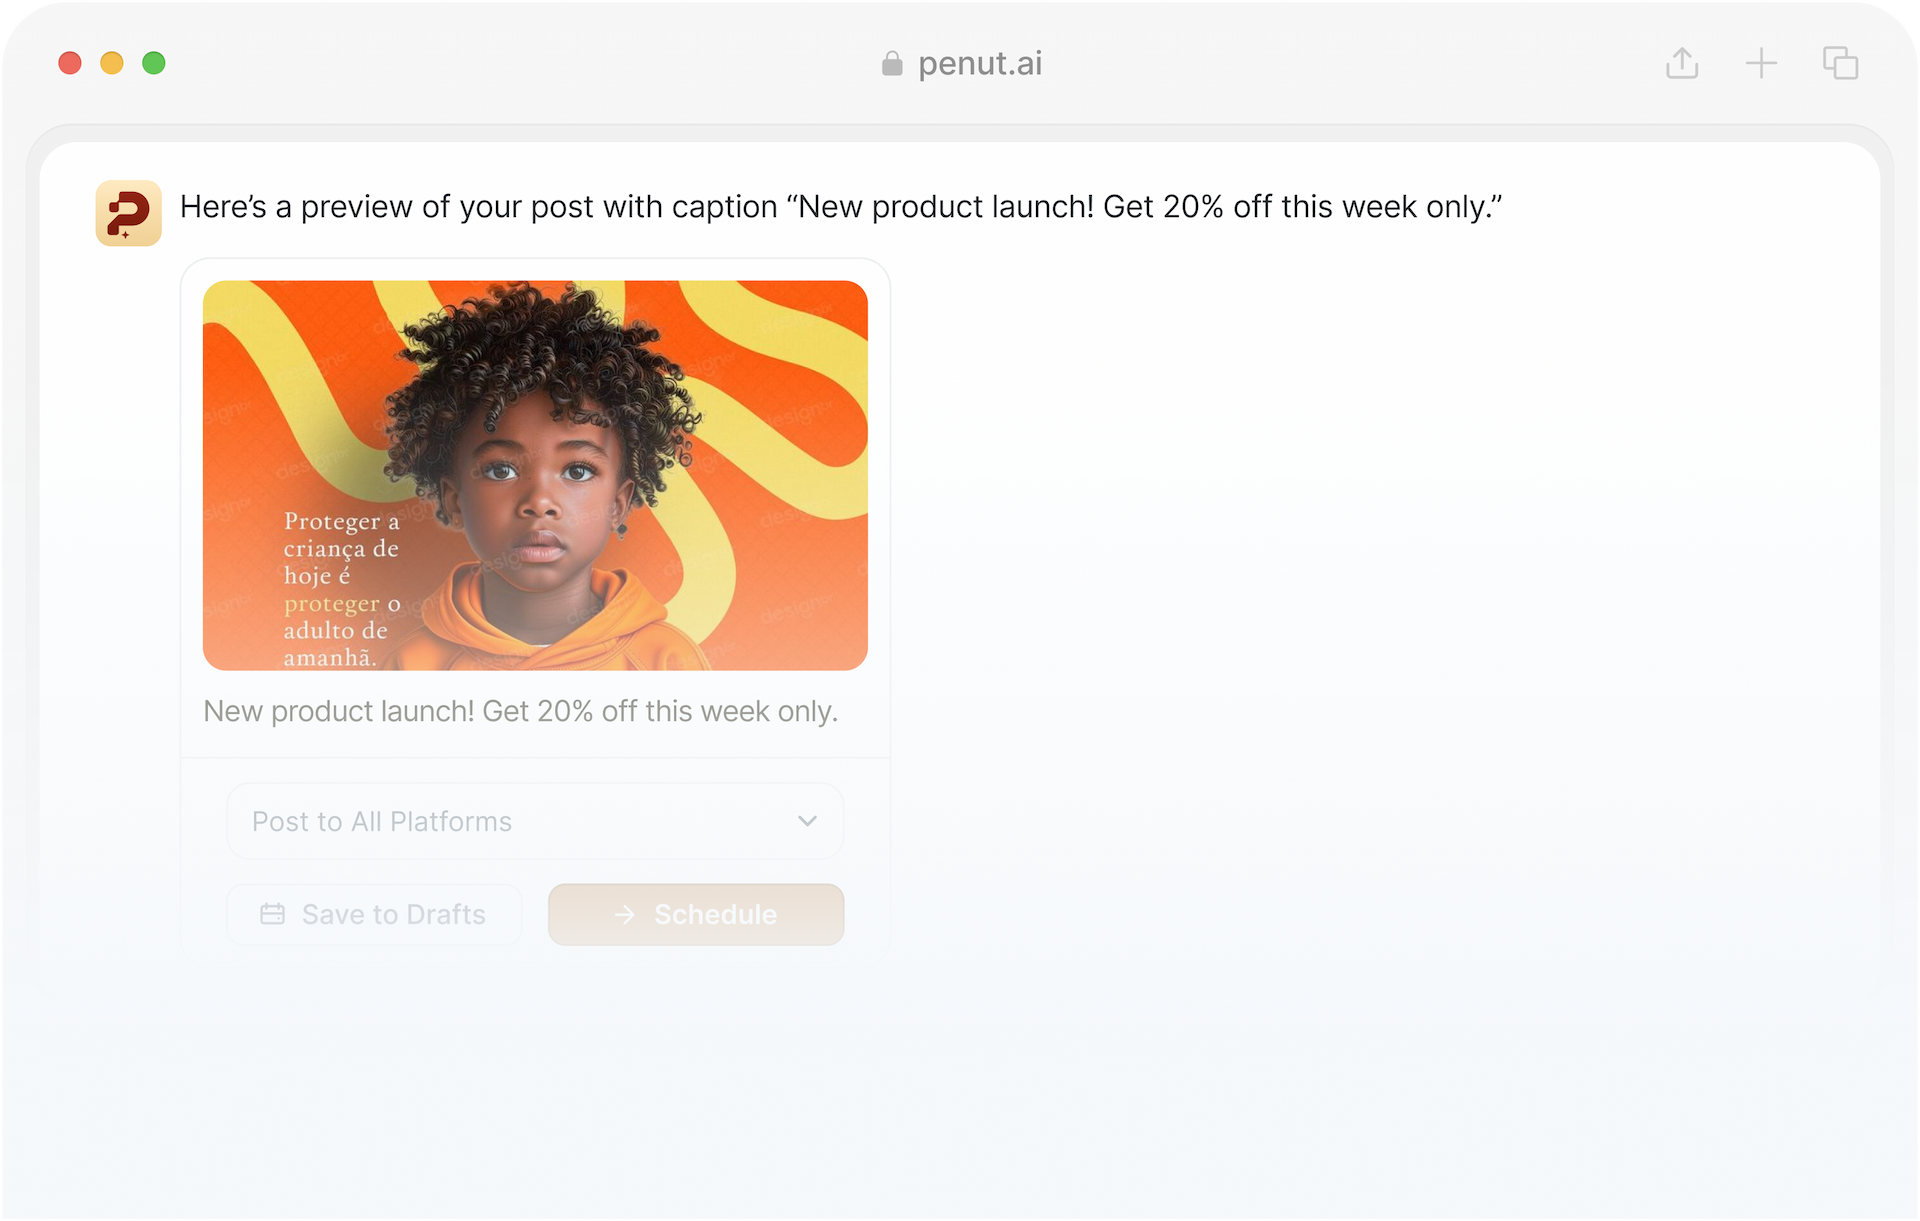Click the yellow minimize window button
1920x1221 pixels.
point(112,63)
